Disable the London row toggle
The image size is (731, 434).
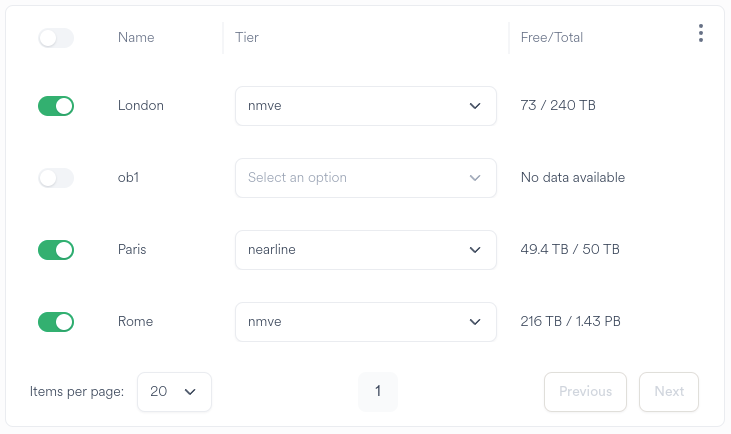click(x=56, y=106)
